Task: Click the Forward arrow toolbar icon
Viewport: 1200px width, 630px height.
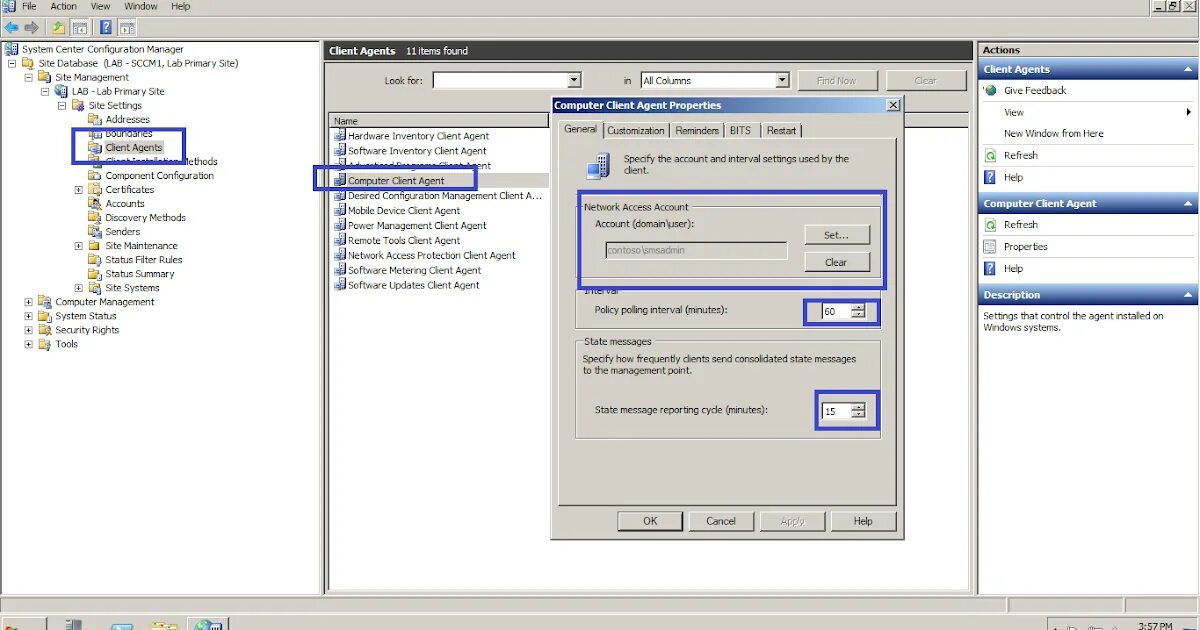Action: [x=31, y=27]
